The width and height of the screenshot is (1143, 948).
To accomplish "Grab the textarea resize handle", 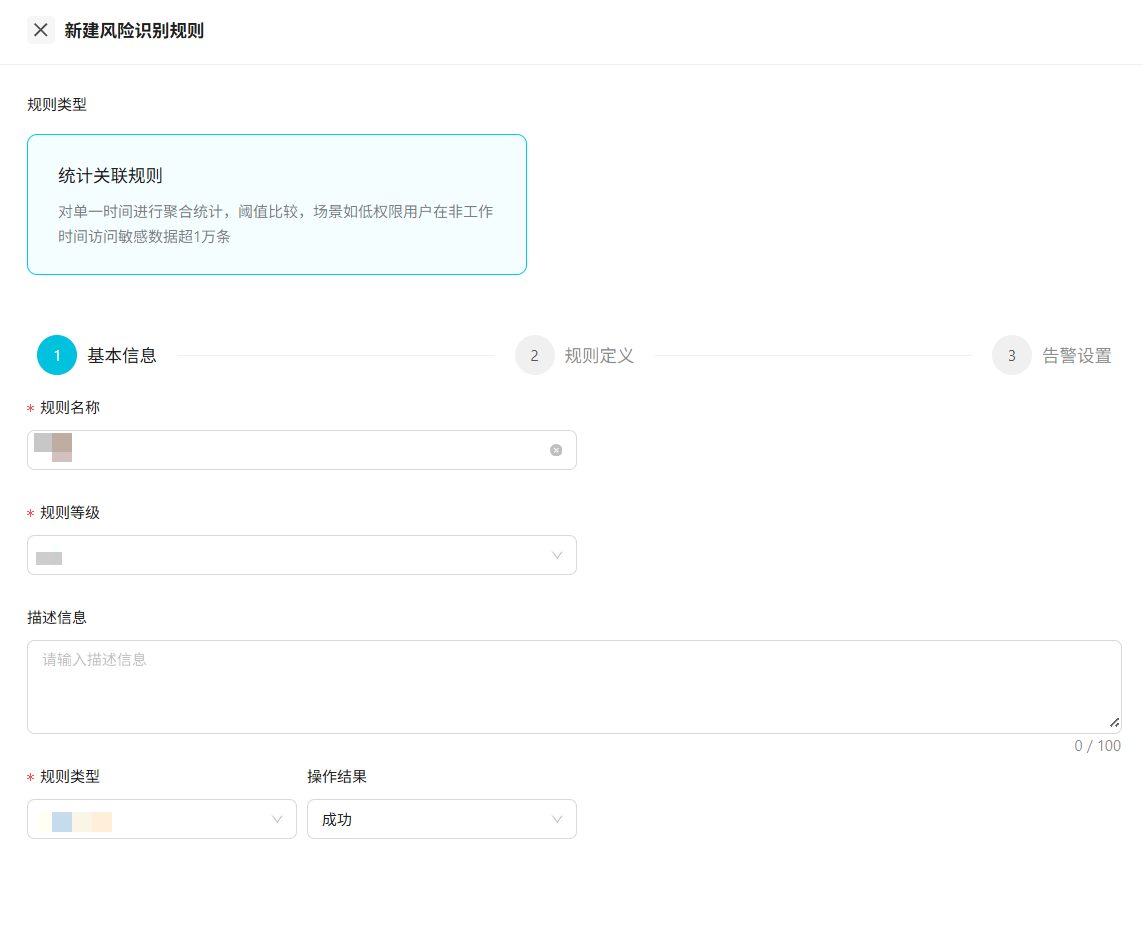I will point(1114,723).
